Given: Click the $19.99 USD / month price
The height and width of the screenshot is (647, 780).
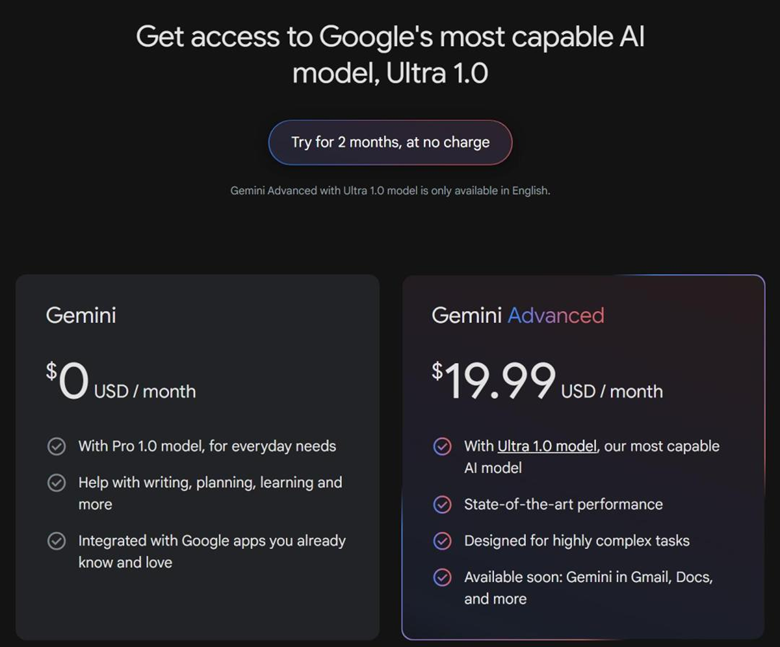Looking at the screenshot, I should pyautogui.click(x=547, y=382).
